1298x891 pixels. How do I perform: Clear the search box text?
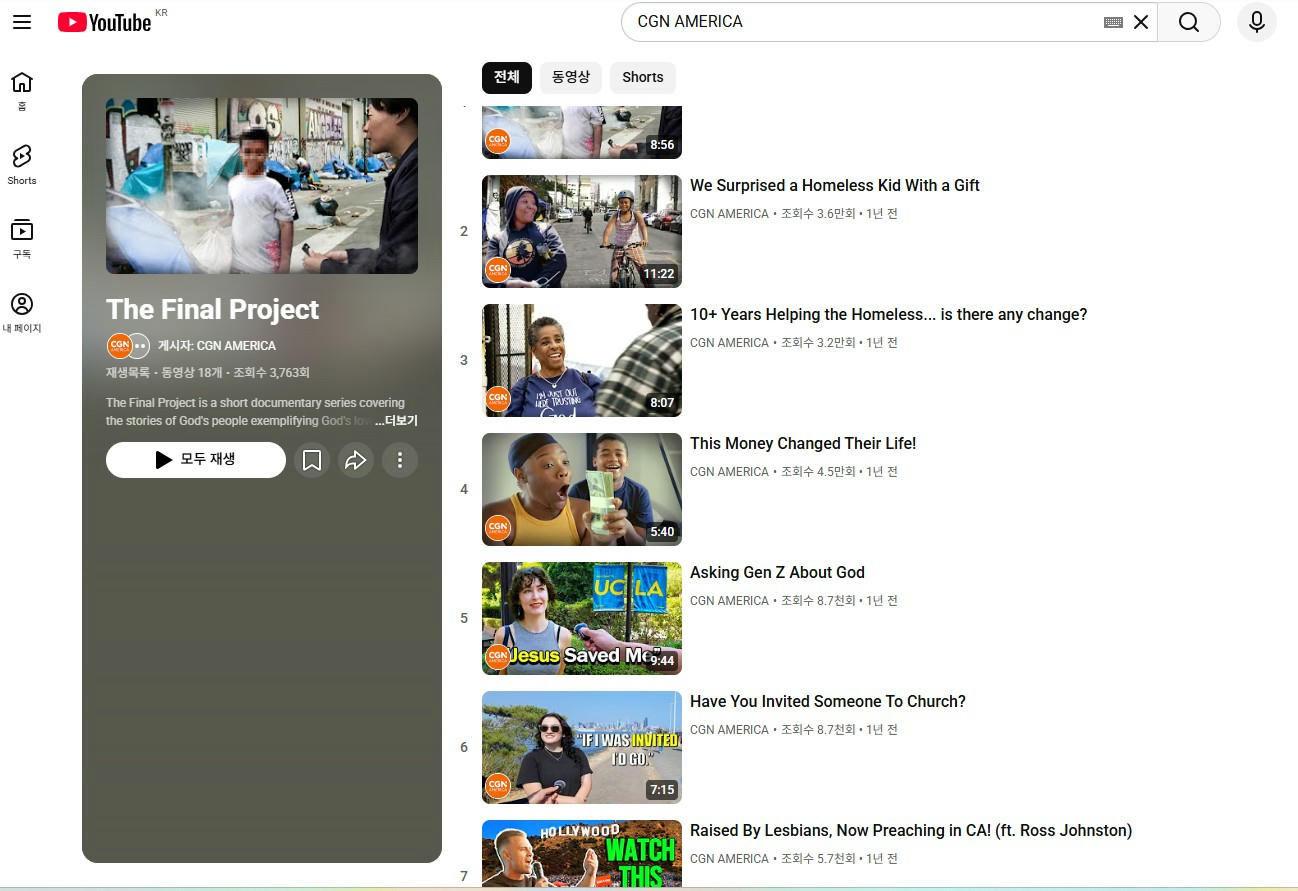(x=1140, y=22)
